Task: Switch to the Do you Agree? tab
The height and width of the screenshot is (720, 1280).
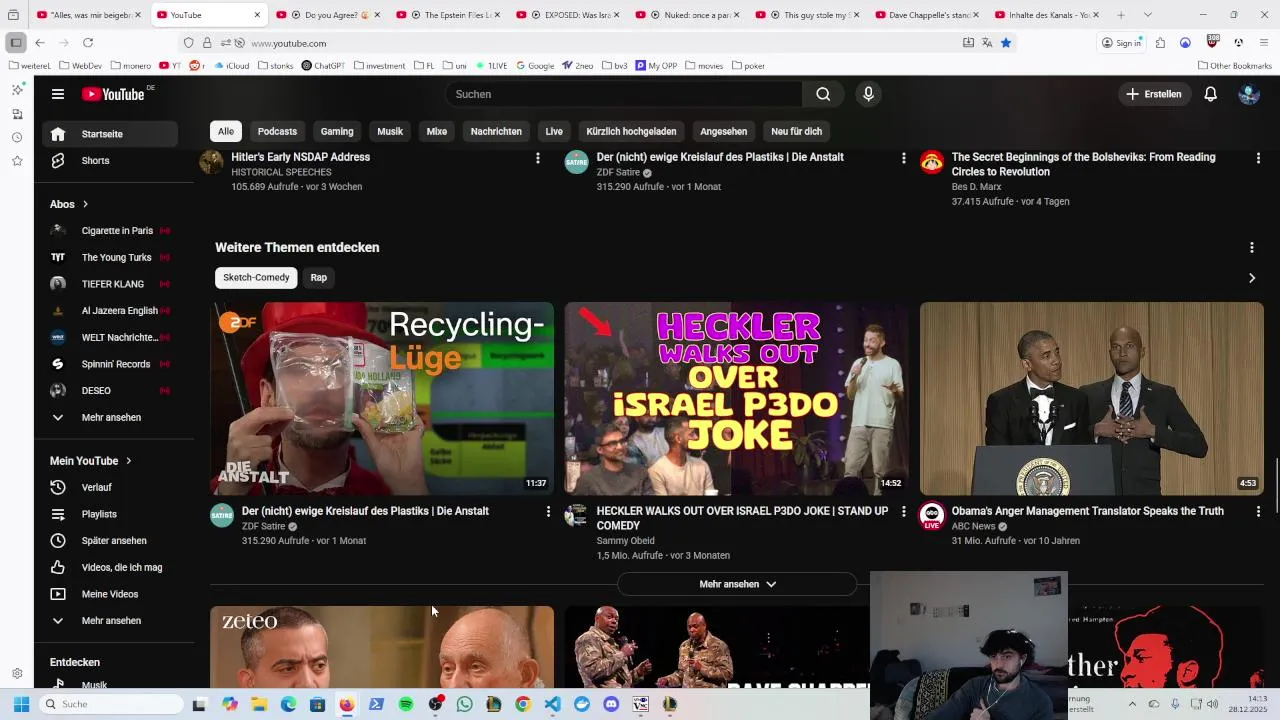Action: pyautogui.click(x=328, y=15)
